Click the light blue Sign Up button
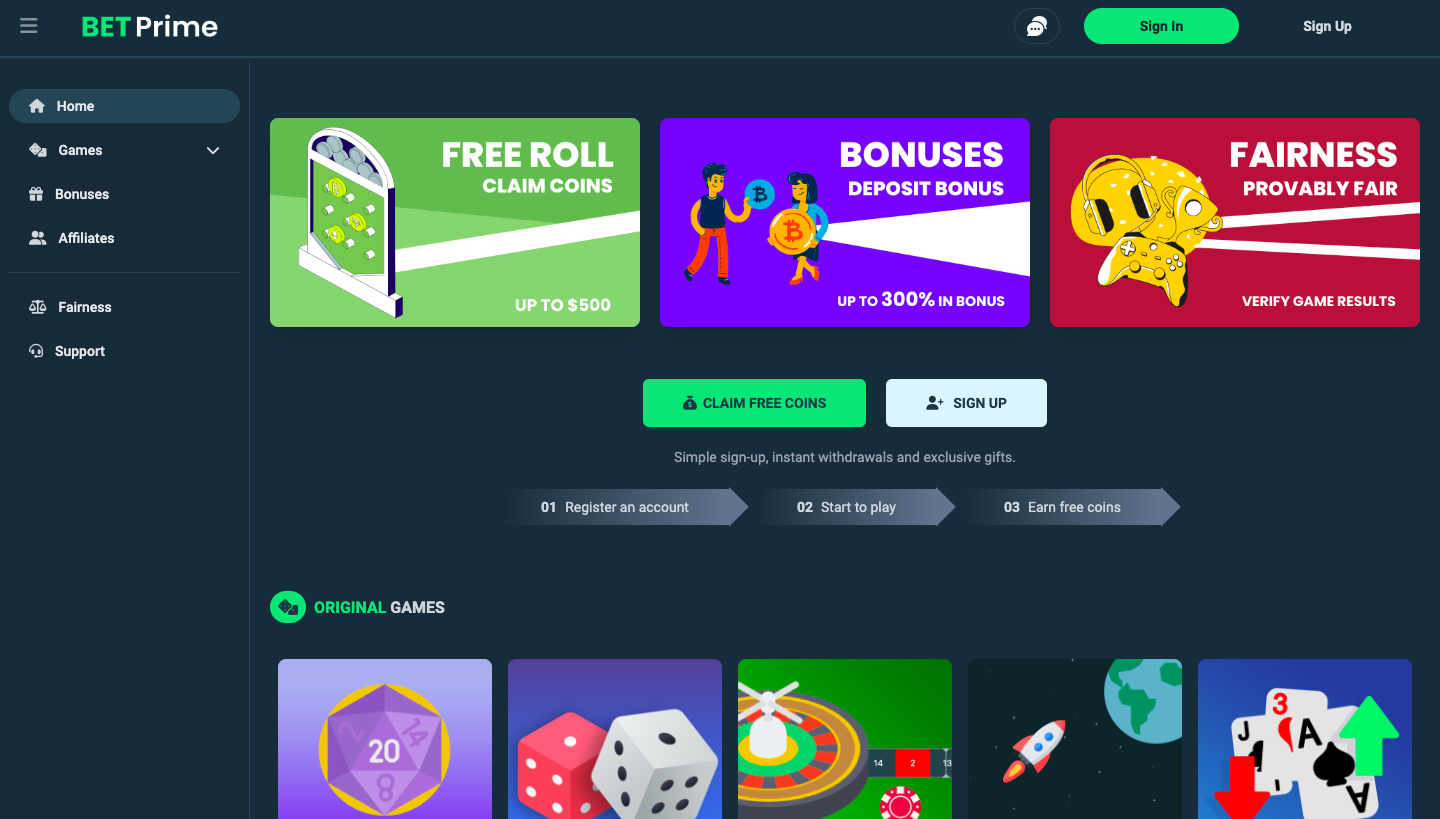The width and height of the screenshot is (1440, 819). pos(966,403)
